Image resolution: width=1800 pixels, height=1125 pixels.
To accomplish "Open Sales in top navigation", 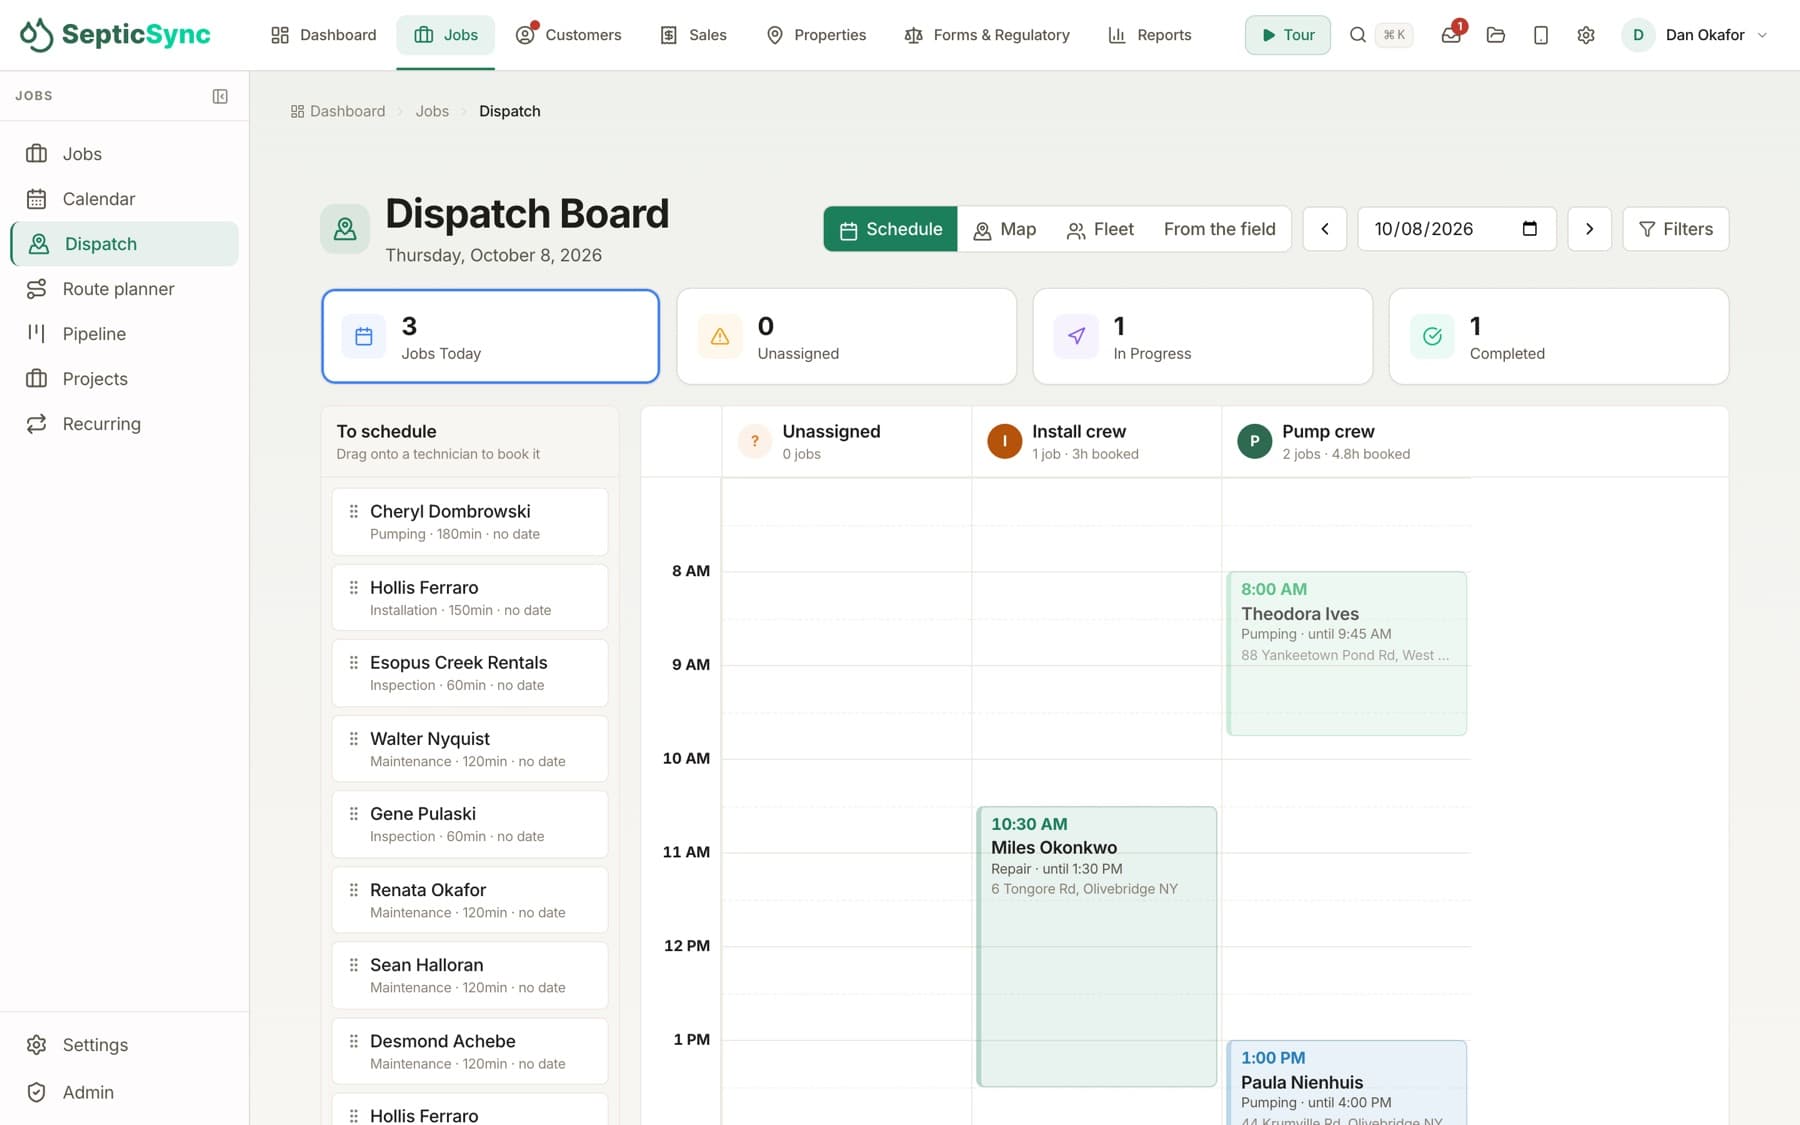I will click(693, 35).
